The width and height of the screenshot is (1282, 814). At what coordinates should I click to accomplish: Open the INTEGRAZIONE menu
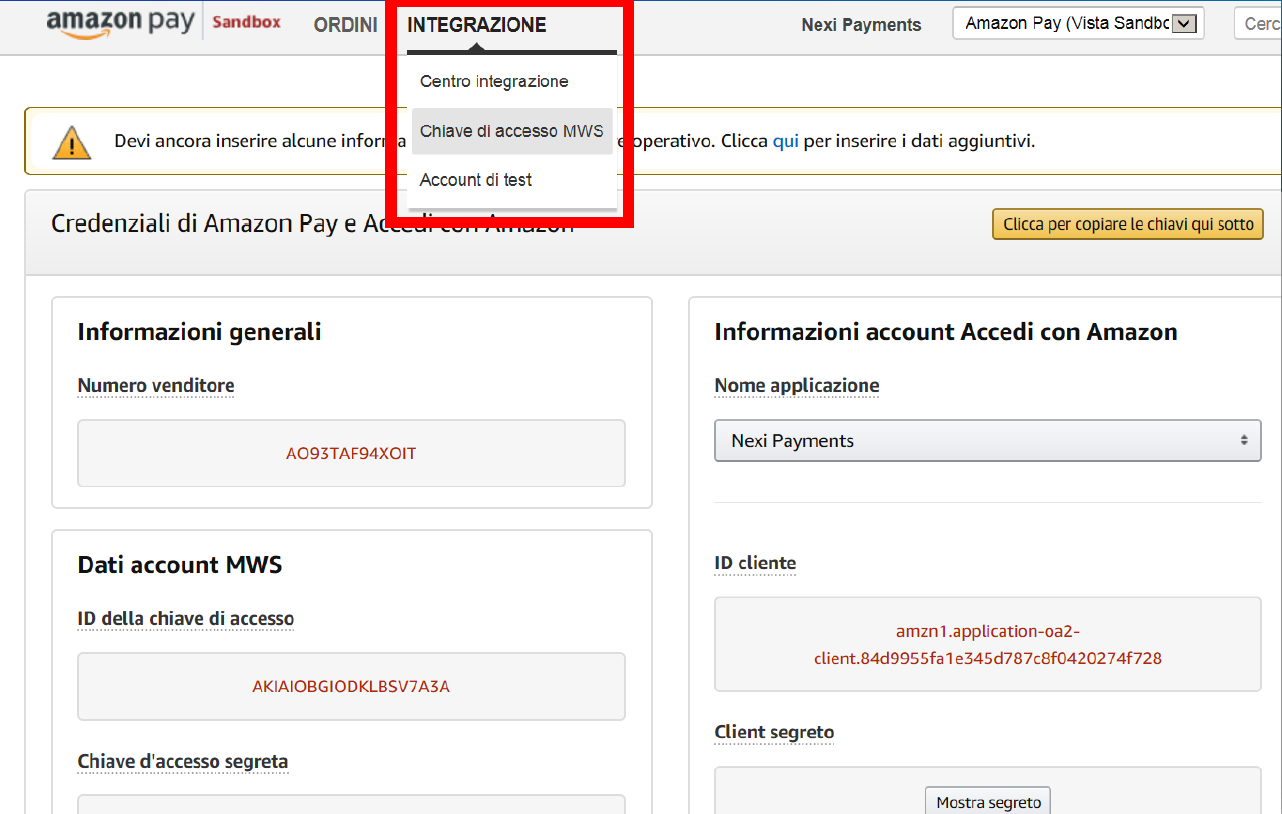coord(477,25)
